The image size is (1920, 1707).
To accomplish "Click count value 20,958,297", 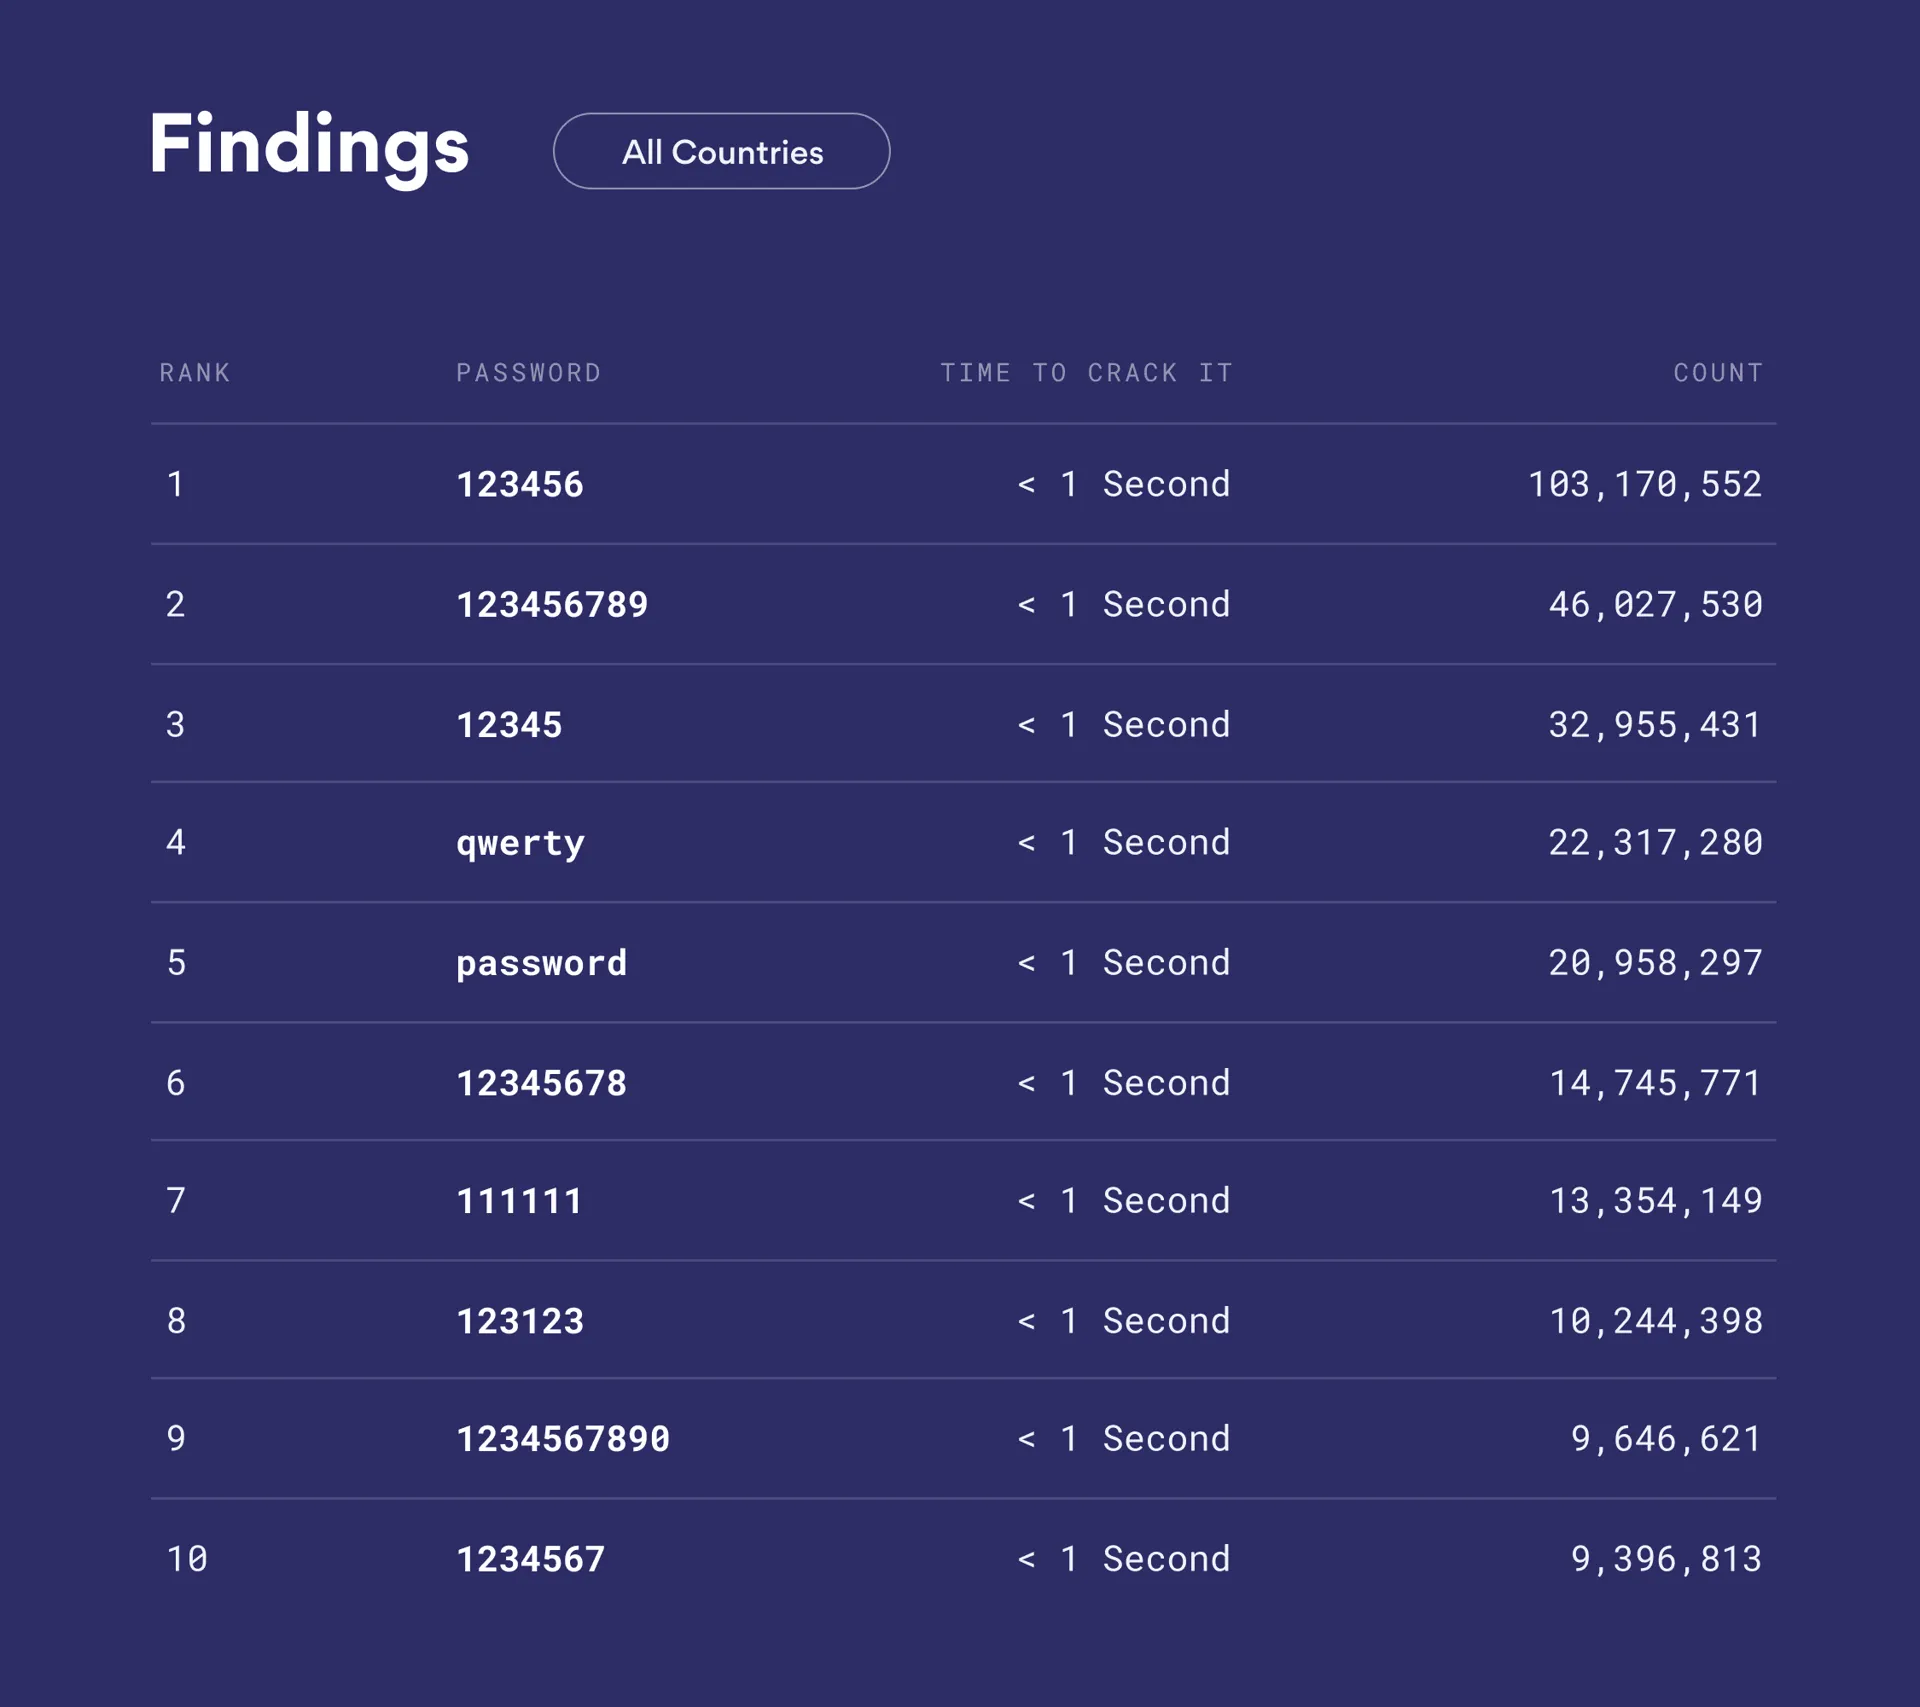I will (x=1655, y=963).
